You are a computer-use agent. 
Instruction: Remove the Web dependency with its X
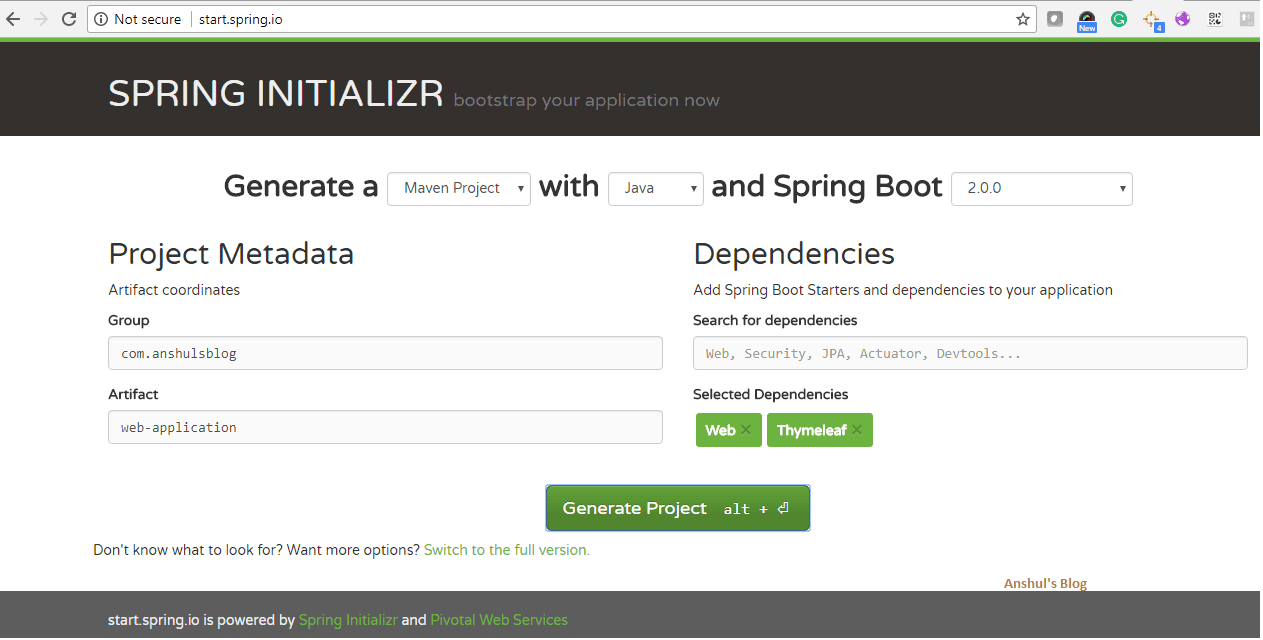(746, 430)
